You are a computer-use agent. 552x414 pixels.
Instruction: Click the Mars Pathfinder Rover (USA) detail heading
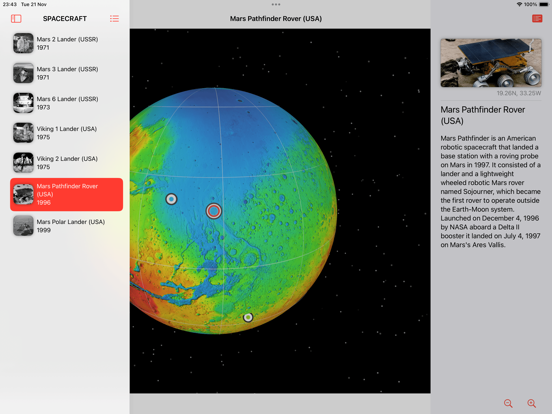[x=483, y=115]
